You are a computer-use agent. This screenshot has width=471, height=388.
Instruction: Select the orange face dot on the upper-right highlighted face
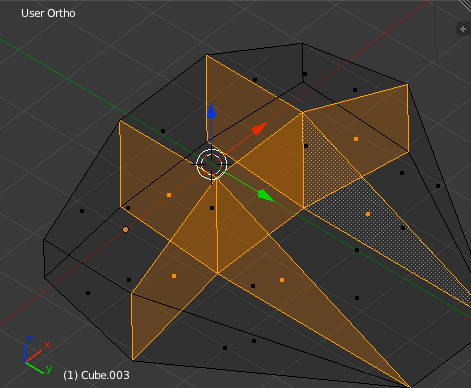pyautogui.click(x=356, y=139)
